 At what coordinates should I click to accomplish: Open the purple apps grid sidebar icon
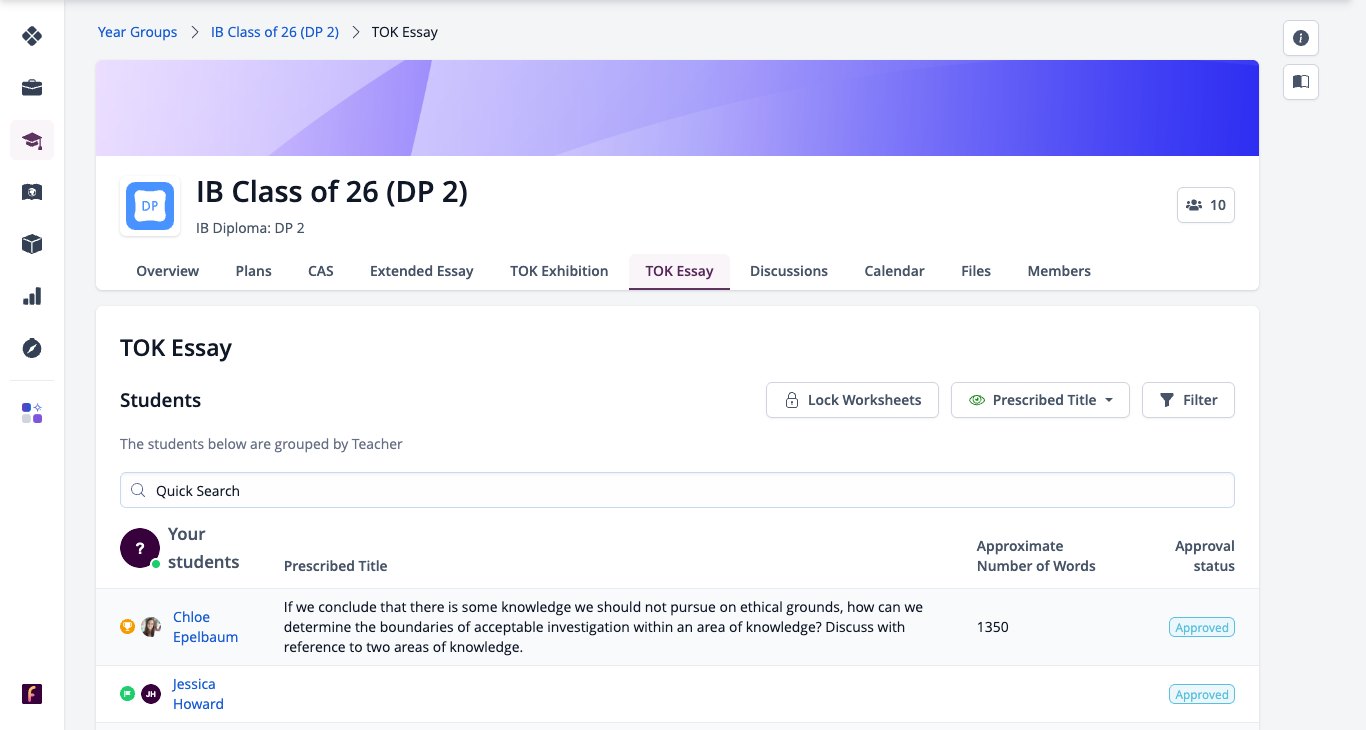(x=32, y=413)
